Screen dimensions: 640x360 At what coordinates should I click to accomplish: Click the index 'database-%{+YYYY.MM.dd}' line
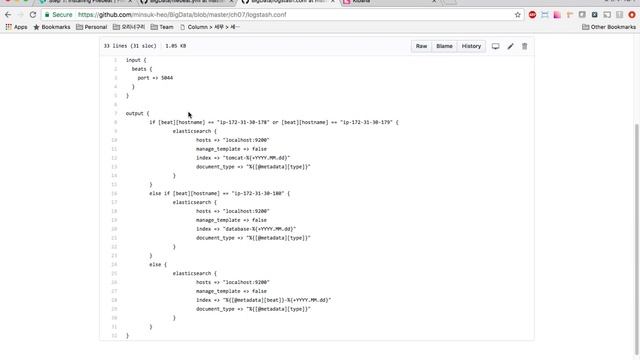tap(246, 229)
